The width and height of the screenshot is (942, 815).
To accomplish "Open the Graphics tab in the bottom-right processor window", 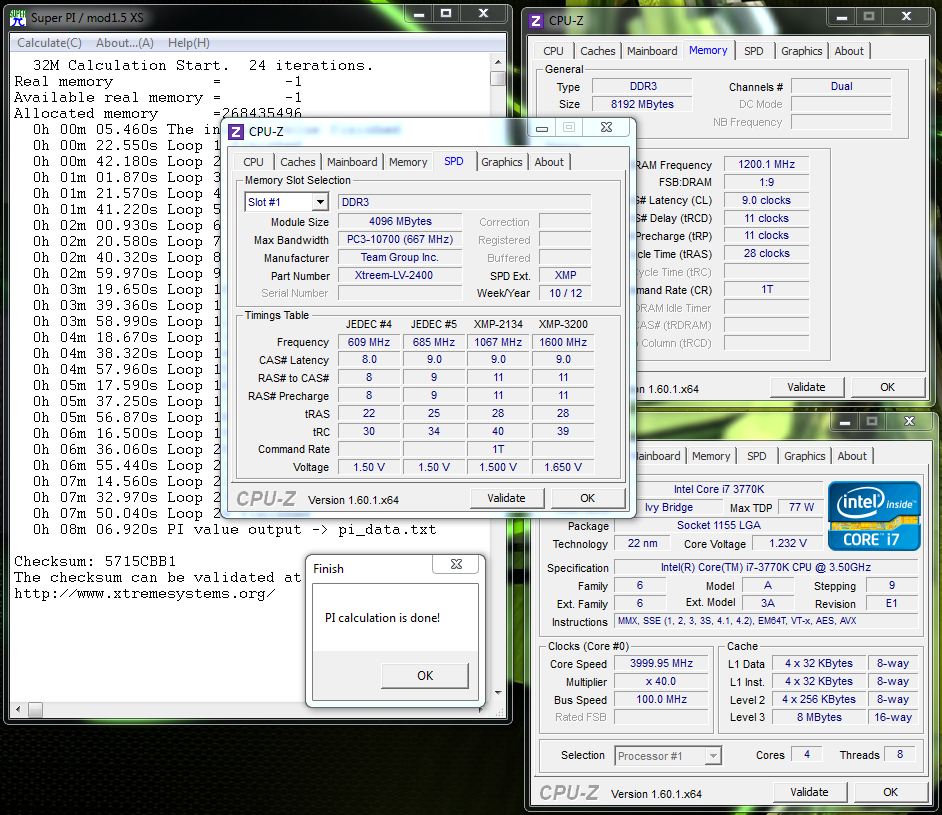I will tap(804, 456).
